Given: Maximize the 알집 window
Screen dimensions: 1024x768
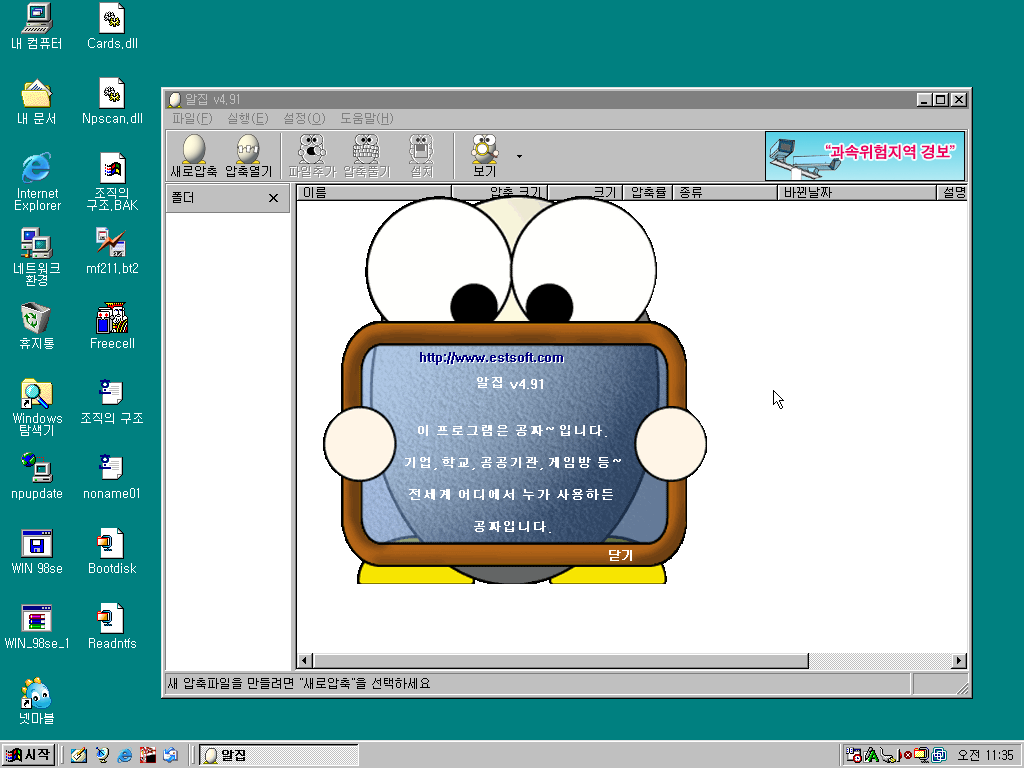Looking at the screenshot, I should [x=940, y=99].
